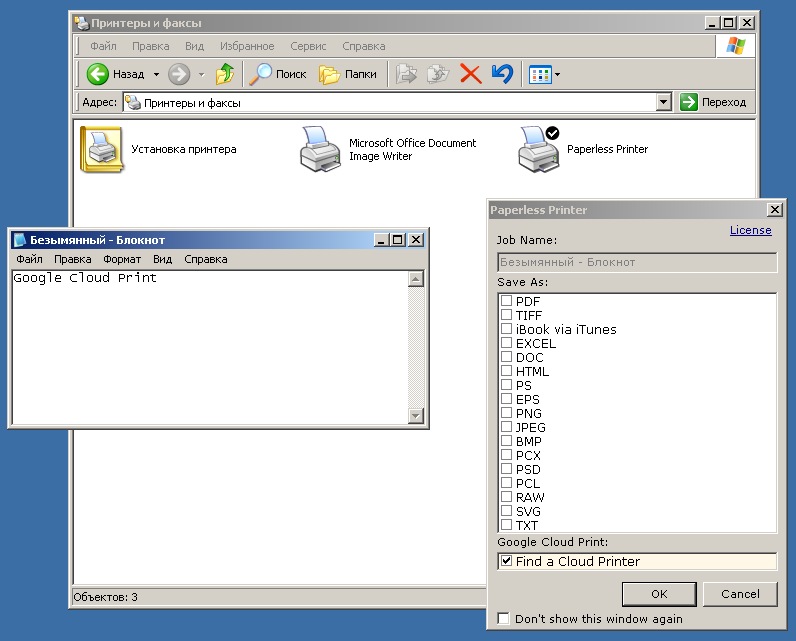This screenshot has width=796, height=641.
Task: Check the BMP format checkbox
Action: [x=506, y=441]
